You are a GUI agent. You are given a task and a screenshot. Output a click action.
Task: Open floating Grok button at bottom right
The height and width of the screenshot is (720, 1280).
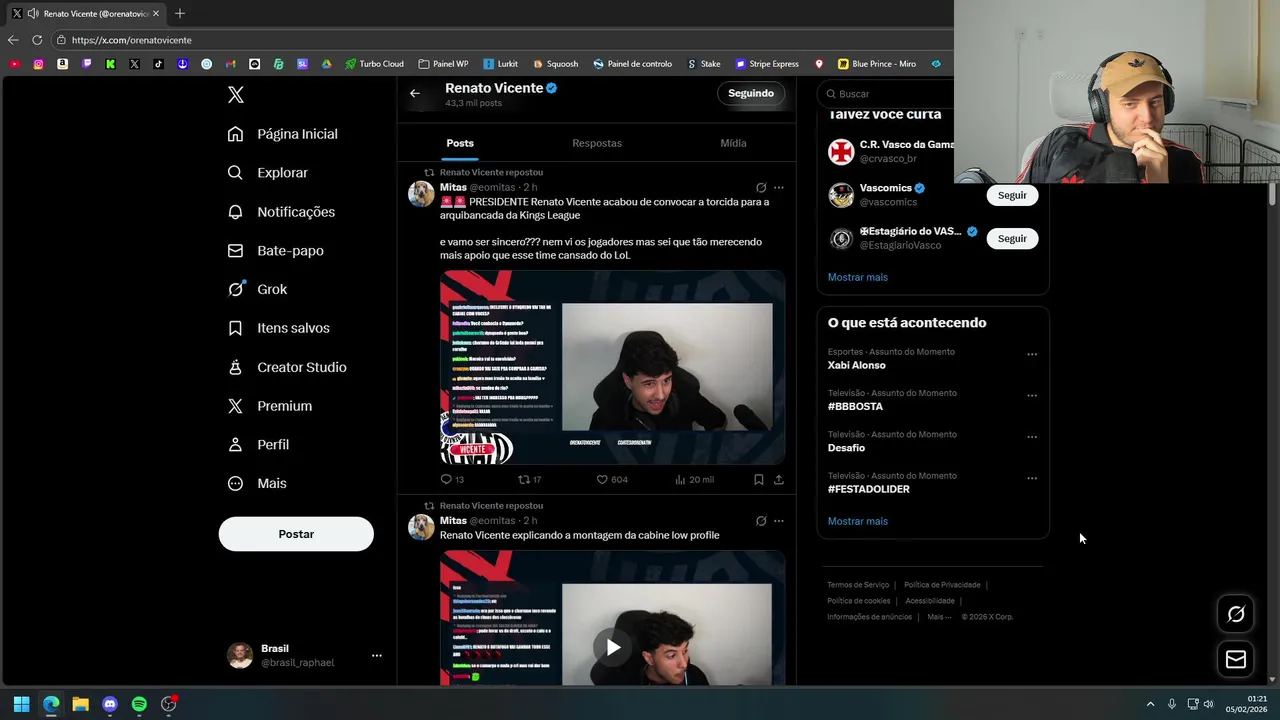click(x=1236, y=614)
